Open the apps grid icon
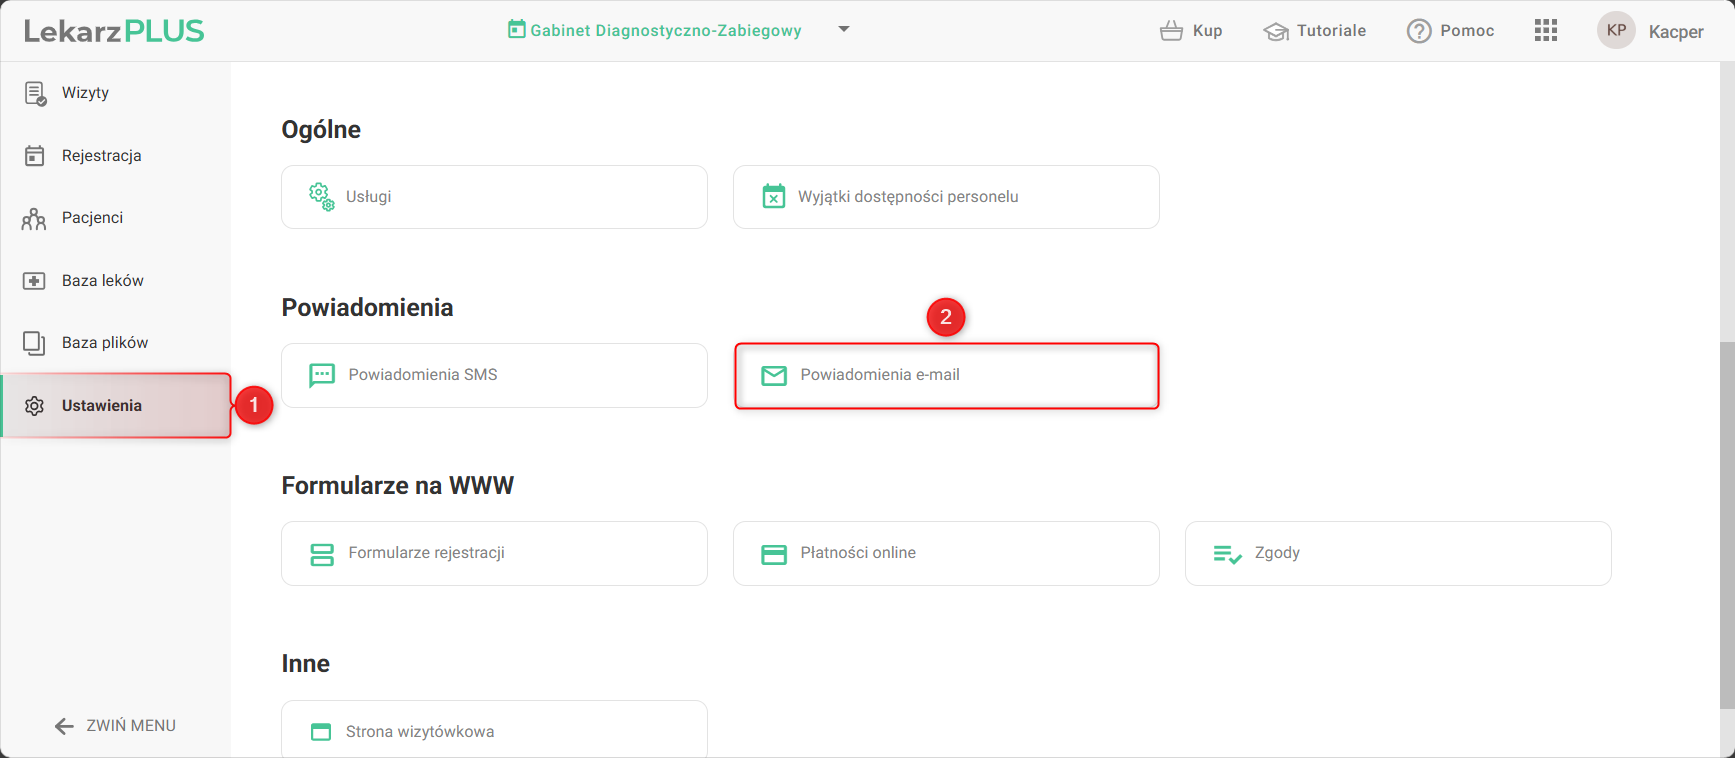Viewport: 1735px width, 758px height. (1545, 31)
